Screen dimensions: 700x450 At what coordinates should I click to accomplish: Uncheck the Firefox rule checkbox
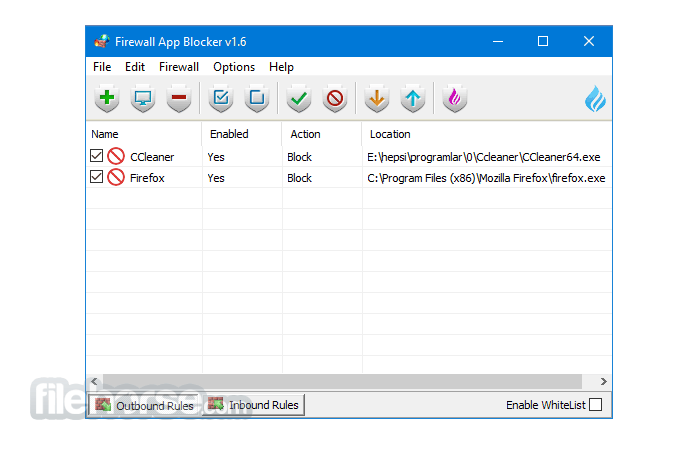(96, 177)
